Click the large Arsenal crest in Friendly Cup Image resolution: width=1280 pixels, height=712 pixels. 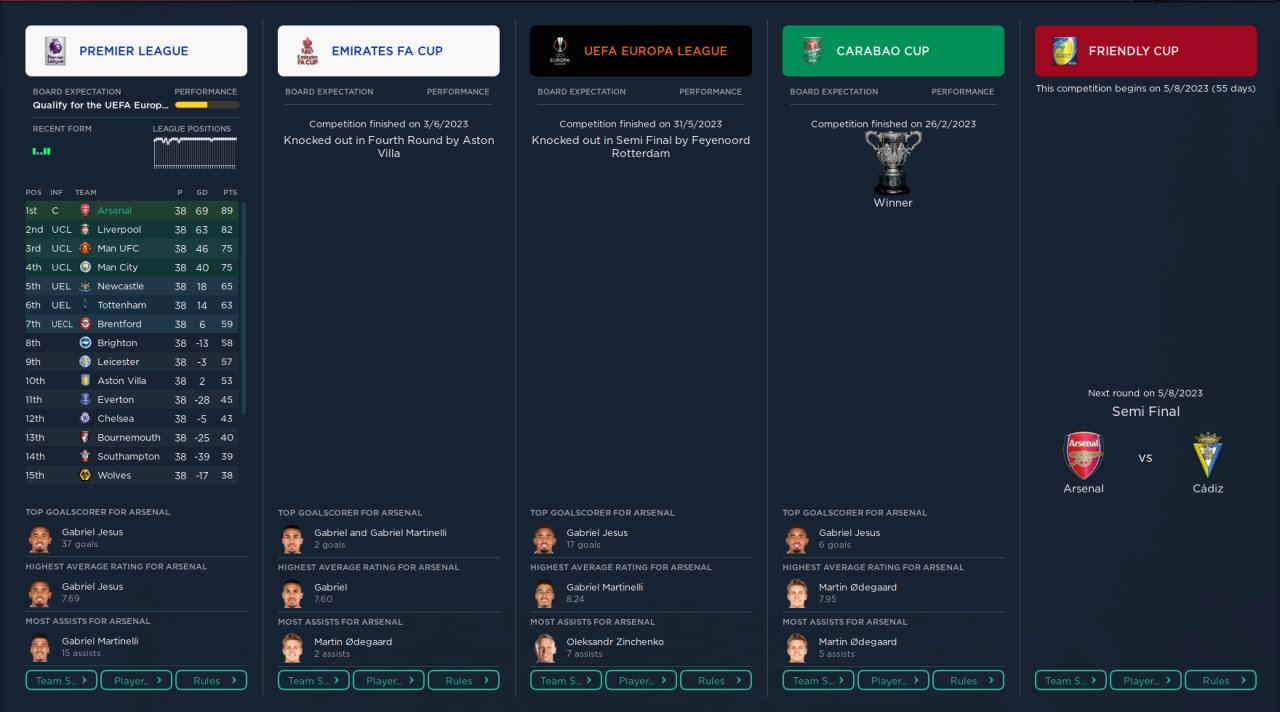[1083, 455]
